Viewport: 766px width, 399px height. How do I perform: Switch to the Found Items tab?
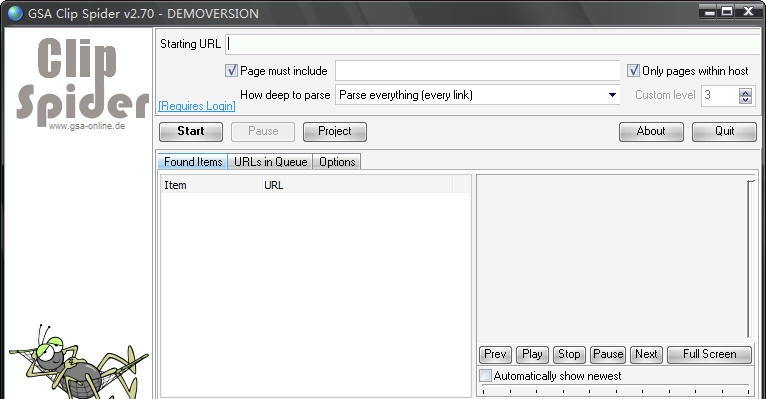193,162
